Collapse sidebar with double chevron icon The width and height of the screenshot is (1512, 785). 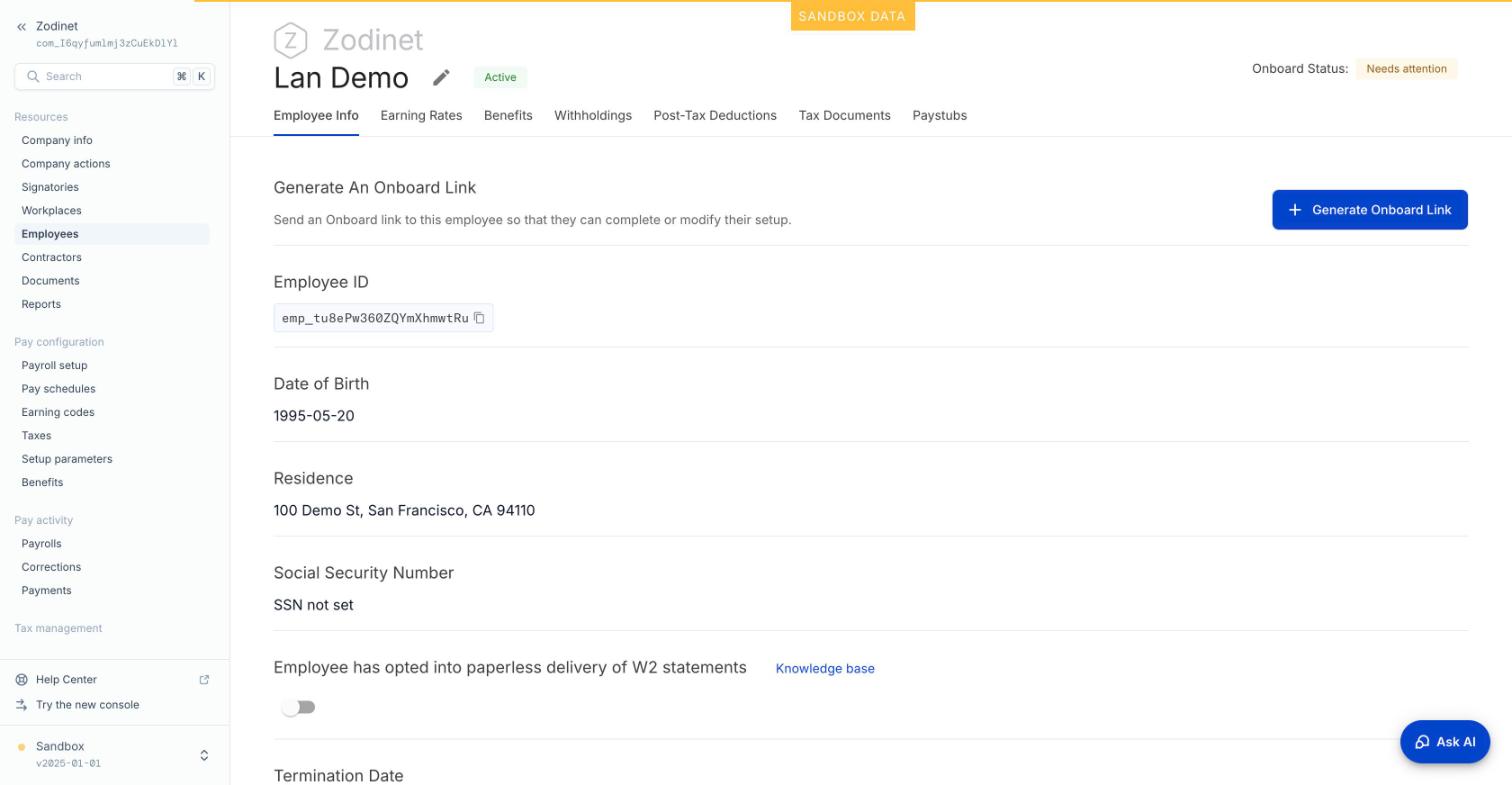click(x=21, y=27)
